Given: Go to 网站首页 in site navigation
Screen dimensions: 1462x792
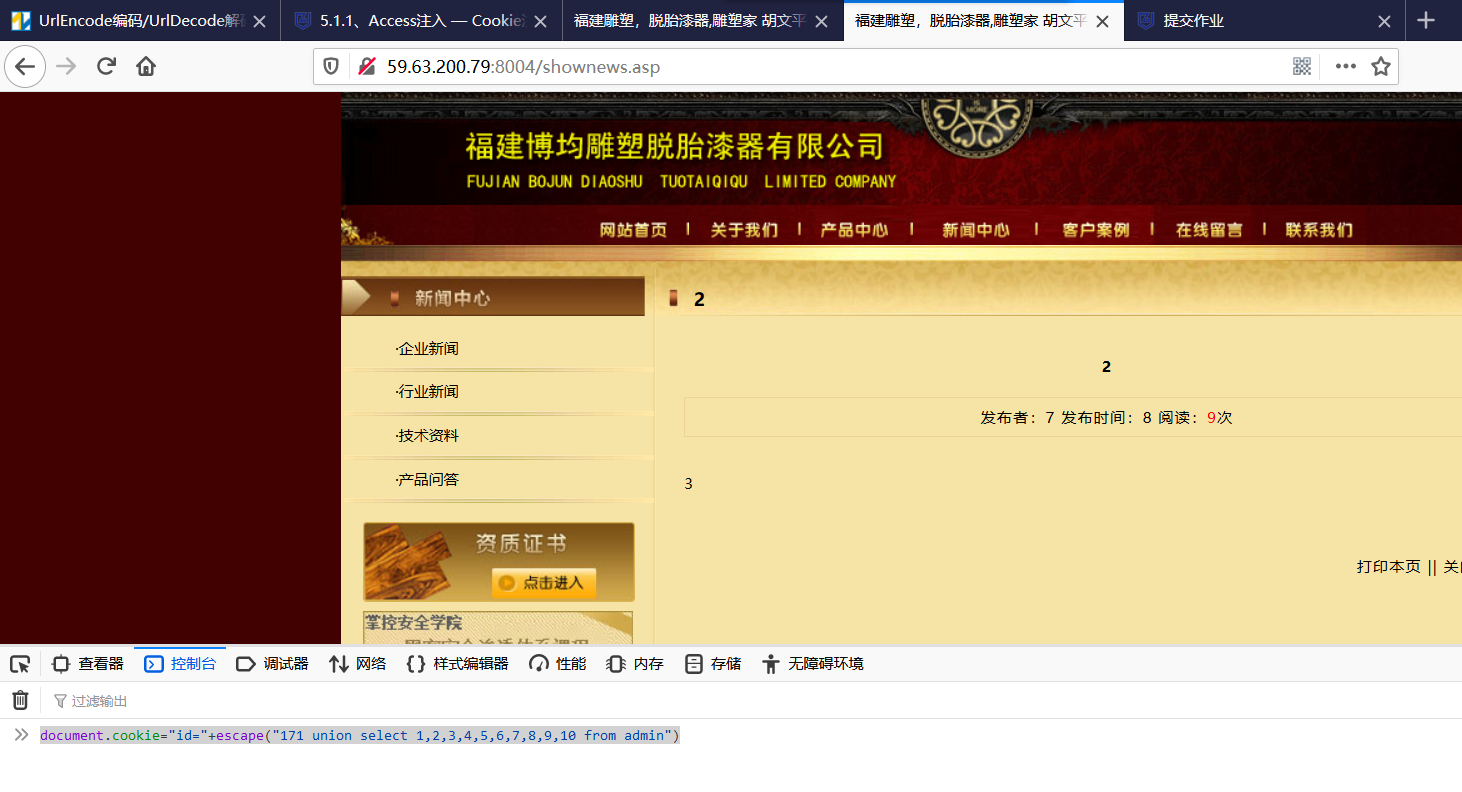Looking at the screenshot, I should coord(633,230).
